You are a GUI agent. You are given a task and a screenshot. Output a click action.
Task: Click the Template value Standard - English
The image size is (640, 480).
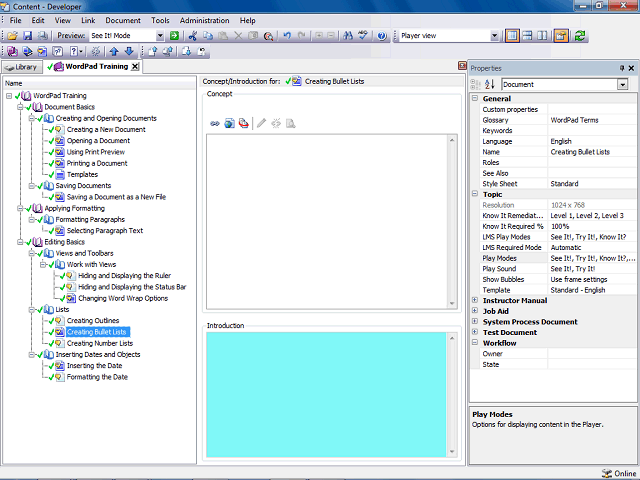(x=578, y=290)
